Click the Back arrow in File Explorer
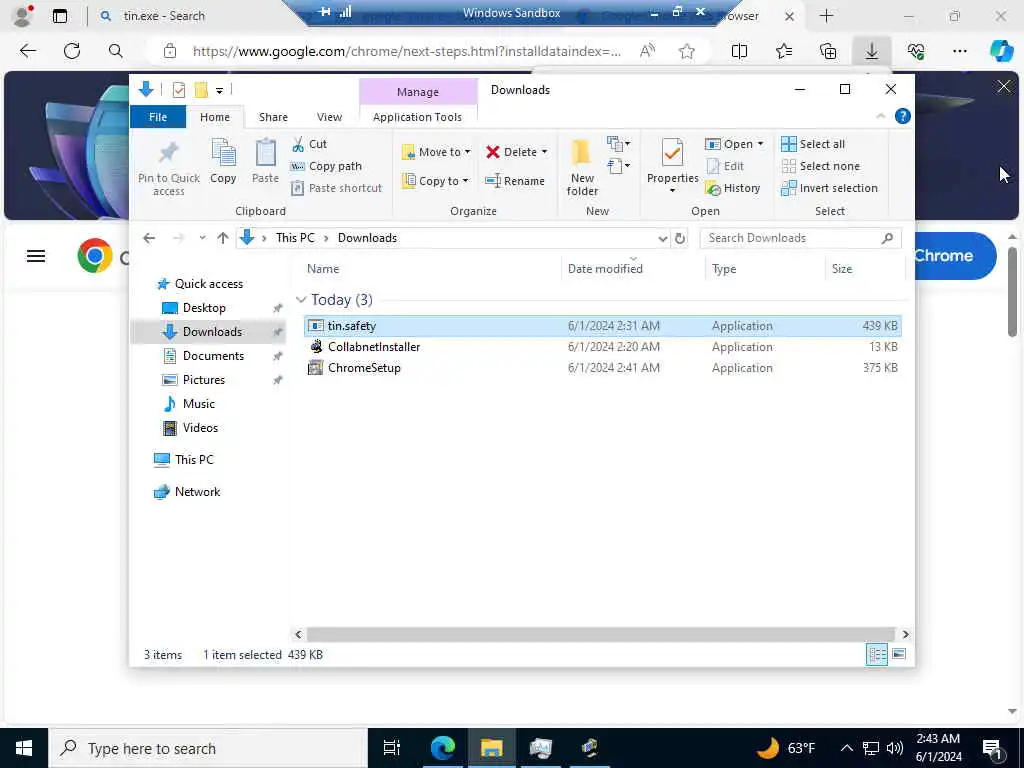 click(x=150, y=238)
